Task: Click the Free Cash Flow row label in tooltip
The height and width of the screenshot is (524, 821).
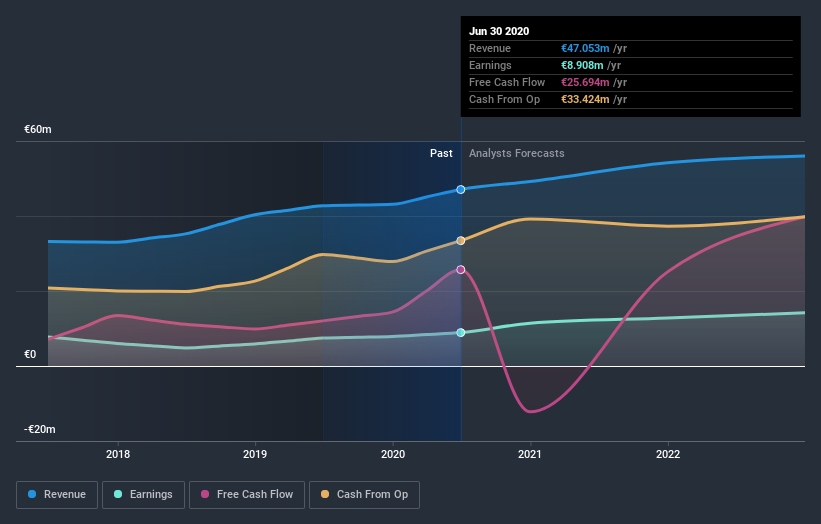Action: point(507,82)
